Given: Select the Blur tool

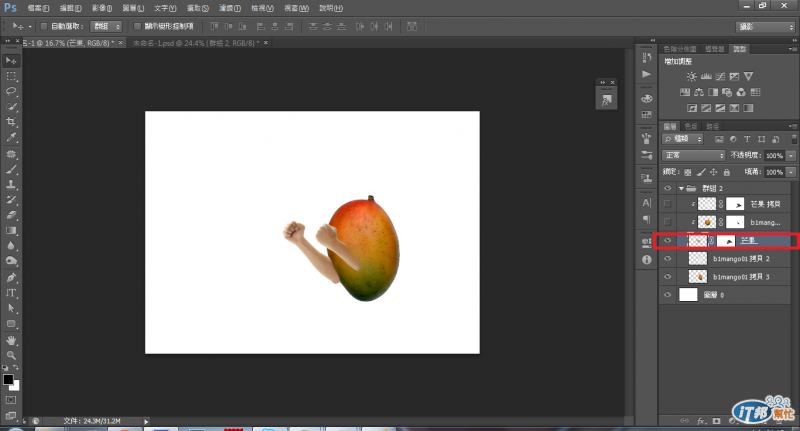Looking at the screenshot, I should (x=11, y=246).
